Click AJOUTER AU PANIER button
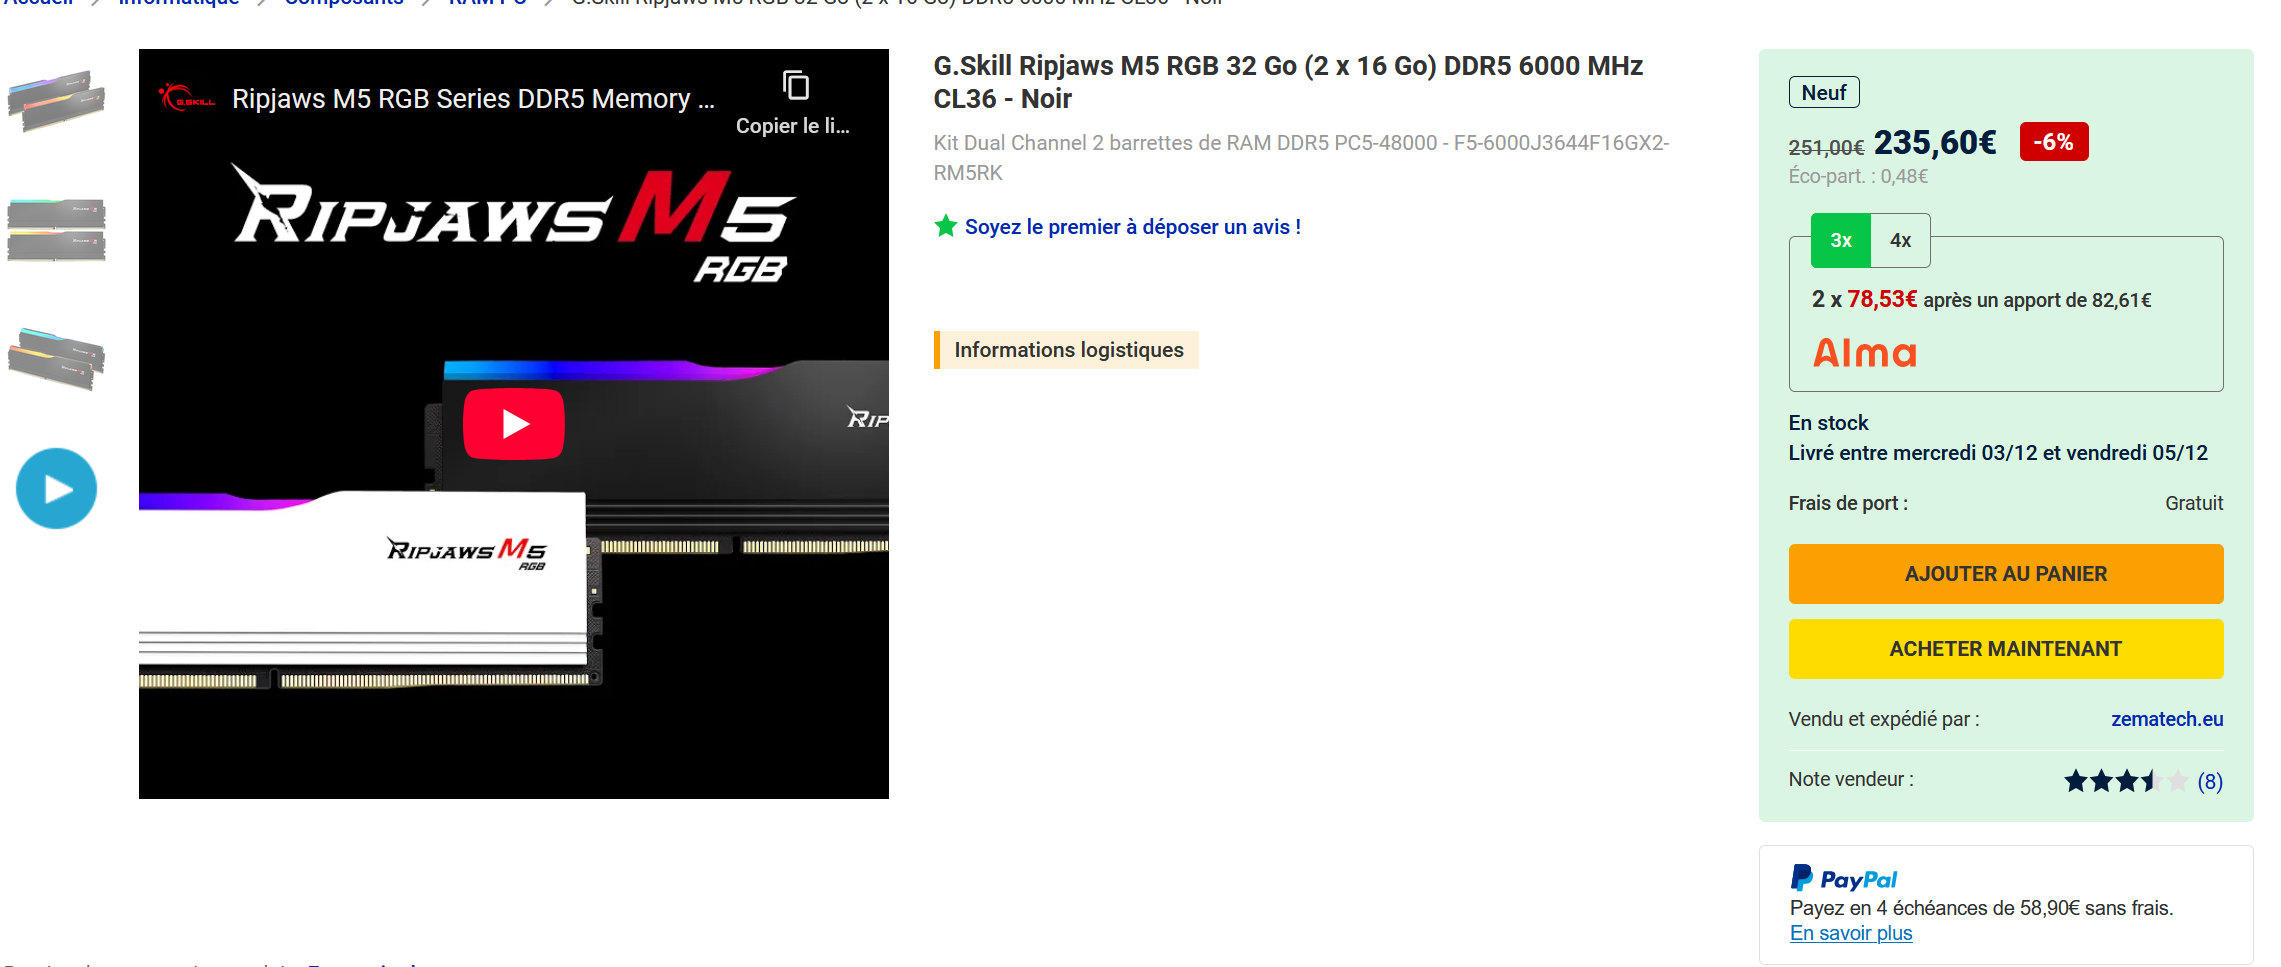Viewport: 2281px width, 967px height. coord(2005,574)
